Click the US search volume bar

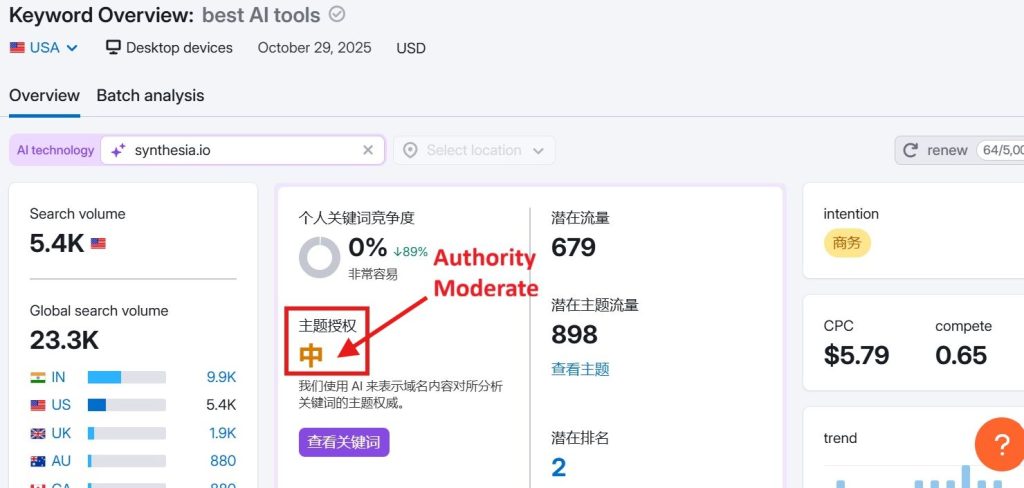(126, 405)
